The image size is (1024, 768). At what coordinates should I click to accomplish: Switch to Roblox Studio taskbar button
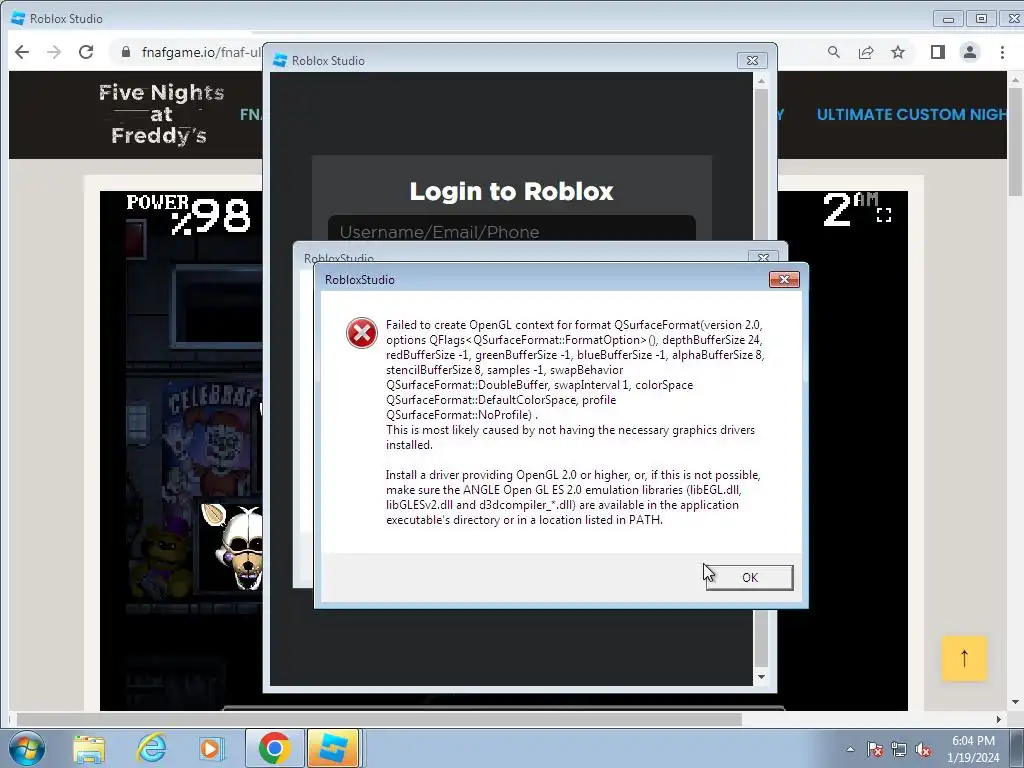click(333, 748)
